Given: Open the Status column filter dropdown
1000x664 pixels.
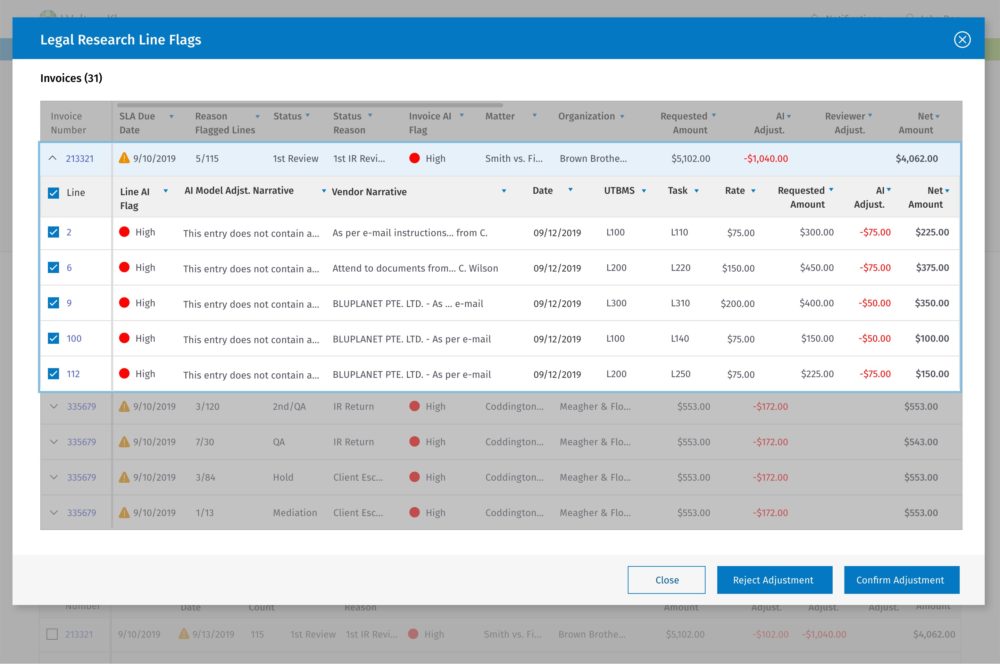Looking at the screenshot, I should 307,117.
